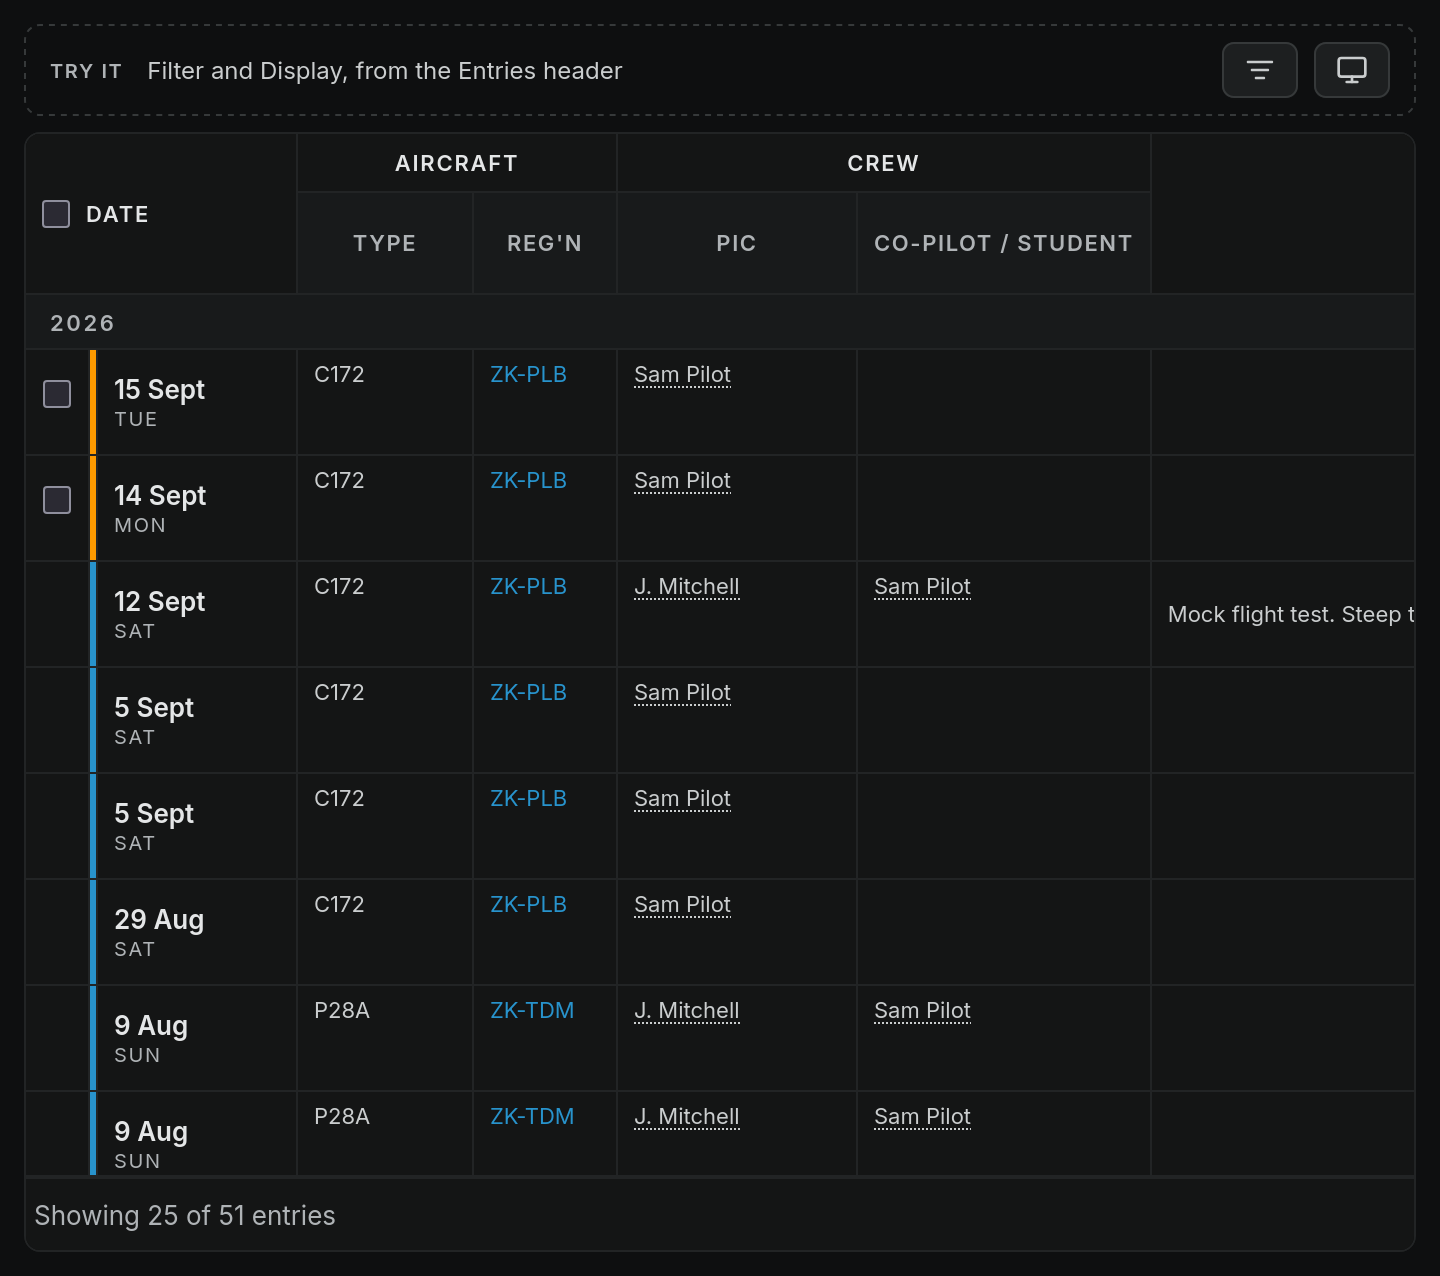
Task: Click the 'Filter and Display, from the Entries header' hint
Action: 385,71
